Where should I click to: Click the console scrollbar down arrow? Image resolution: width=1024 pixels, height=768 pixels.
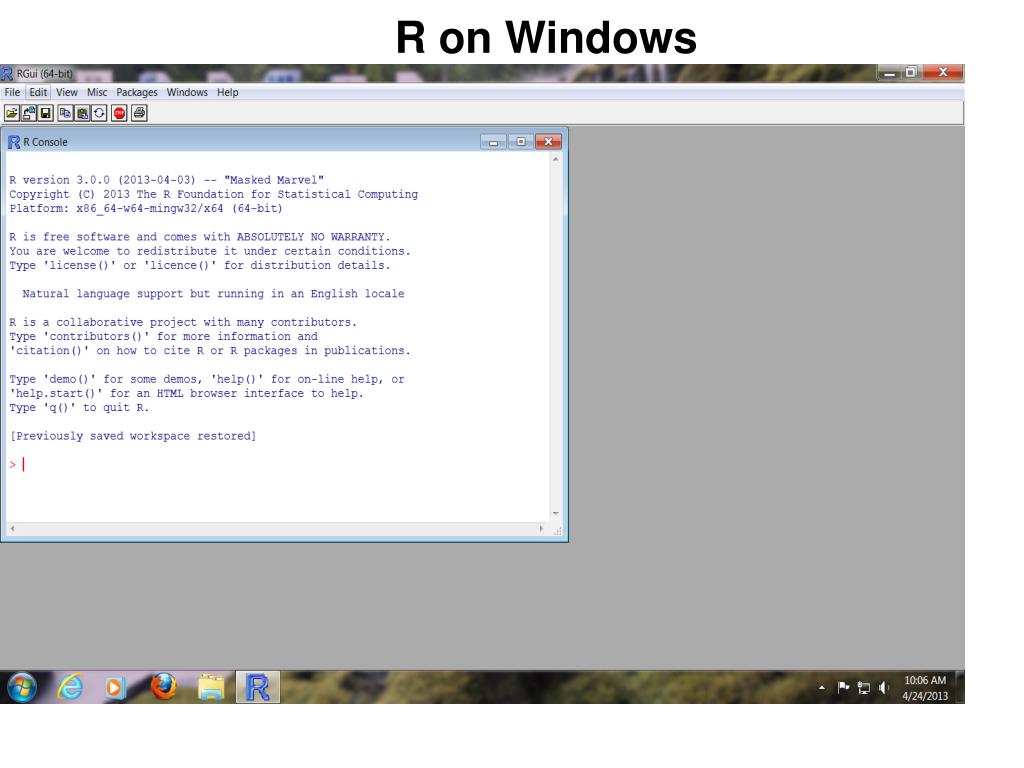click(x=556, y=514)
